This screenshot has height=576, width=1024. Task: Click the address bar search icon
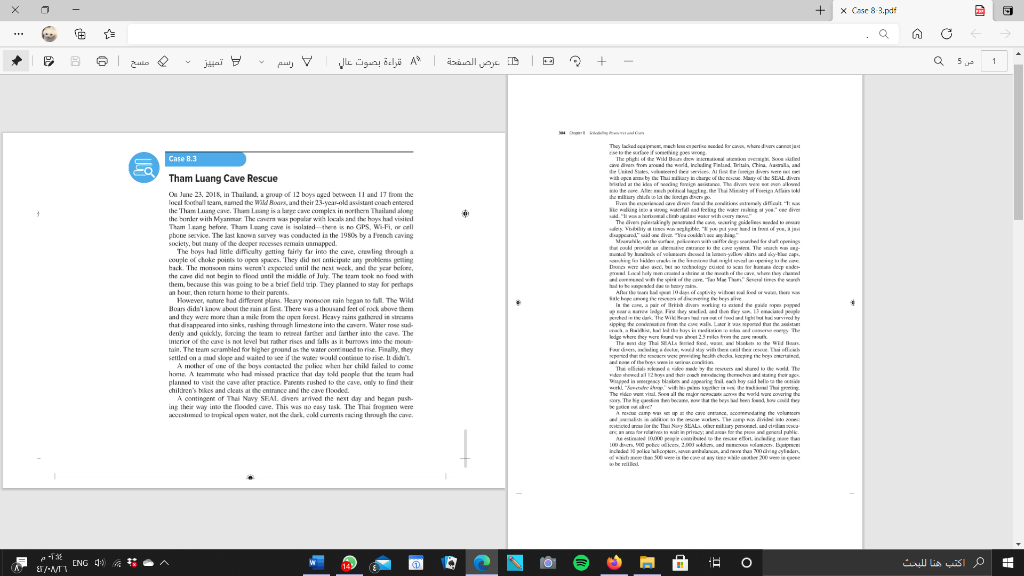point(884,34)
